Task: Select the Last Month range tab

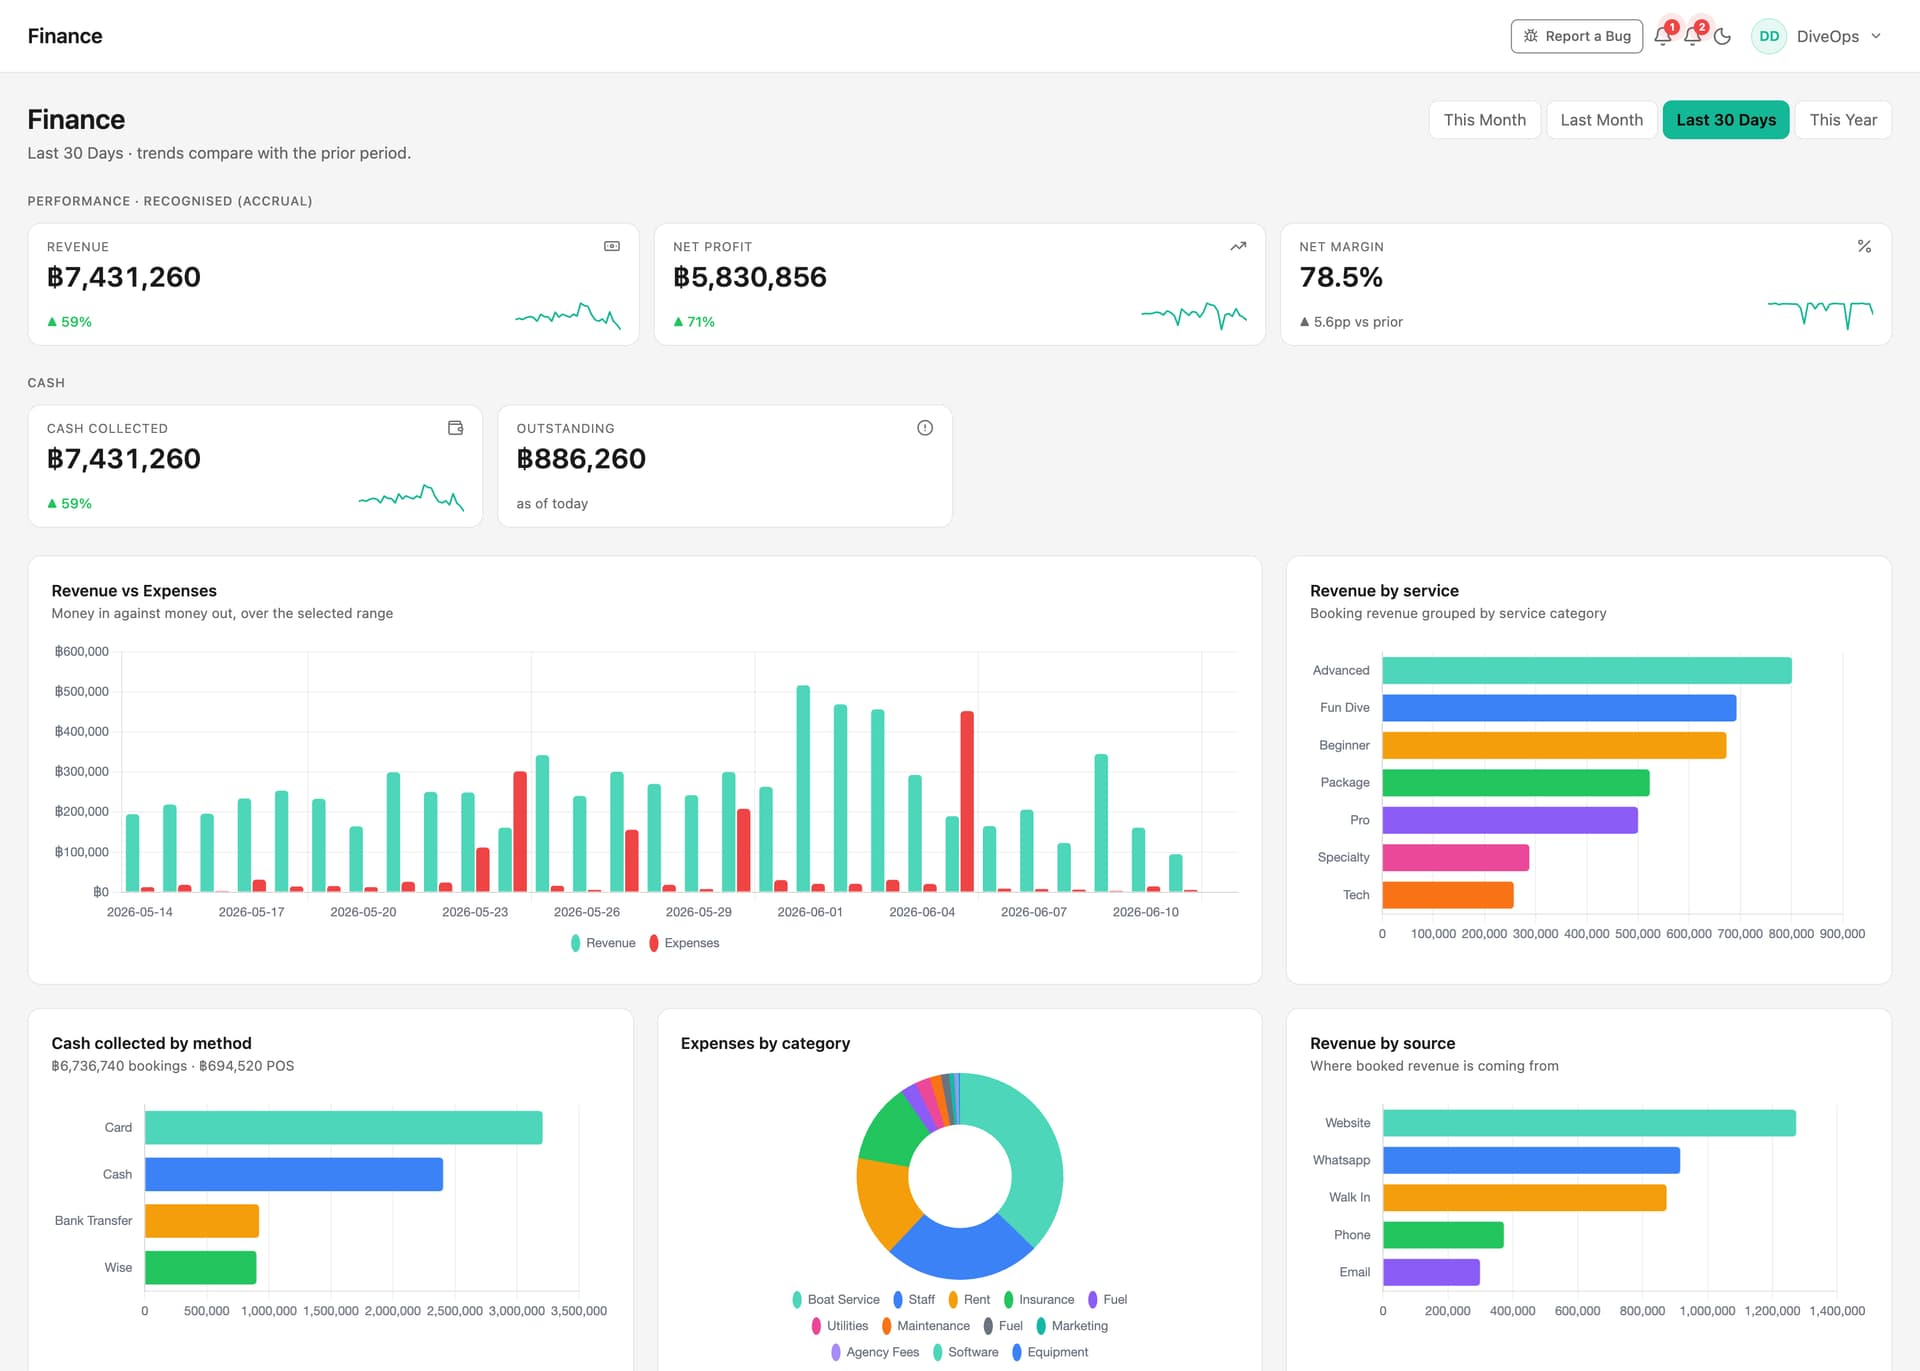Action: [1601, 120]
